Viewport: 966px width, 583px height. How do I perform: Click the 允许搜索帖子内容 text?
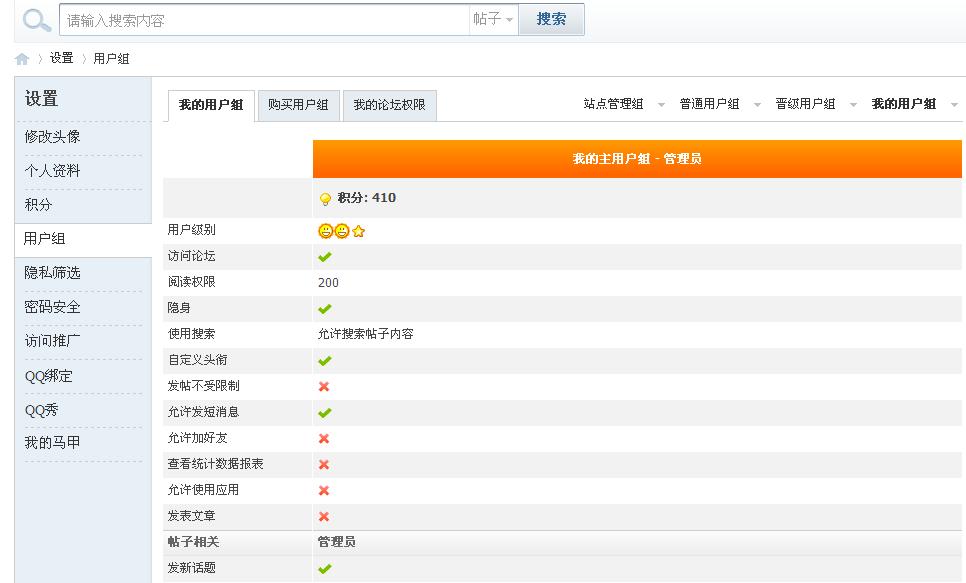click(365, 334)
